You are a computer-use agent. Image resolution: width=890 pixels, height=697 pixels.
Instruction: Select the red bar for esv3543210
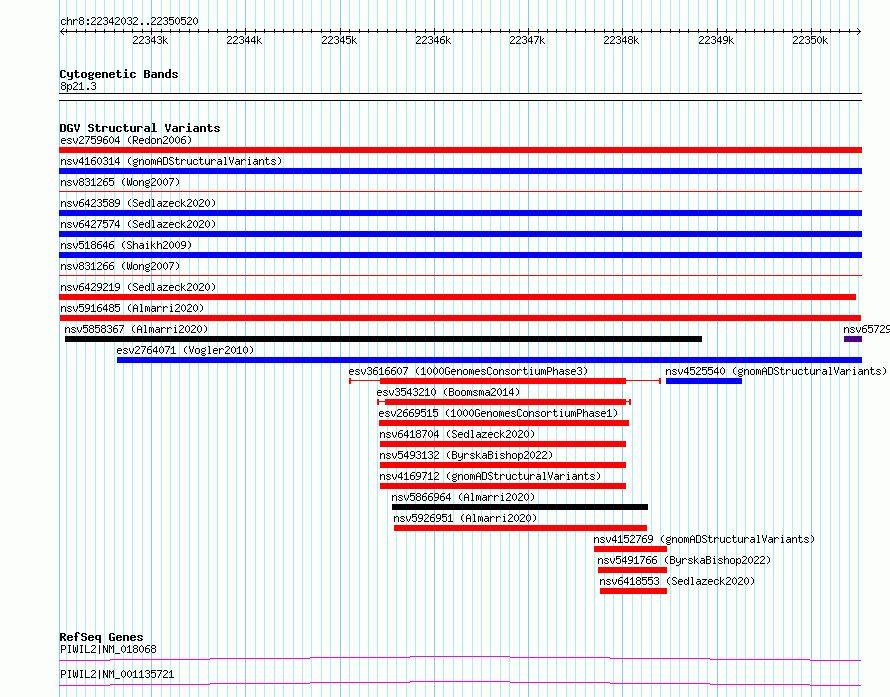pos(505,402)
